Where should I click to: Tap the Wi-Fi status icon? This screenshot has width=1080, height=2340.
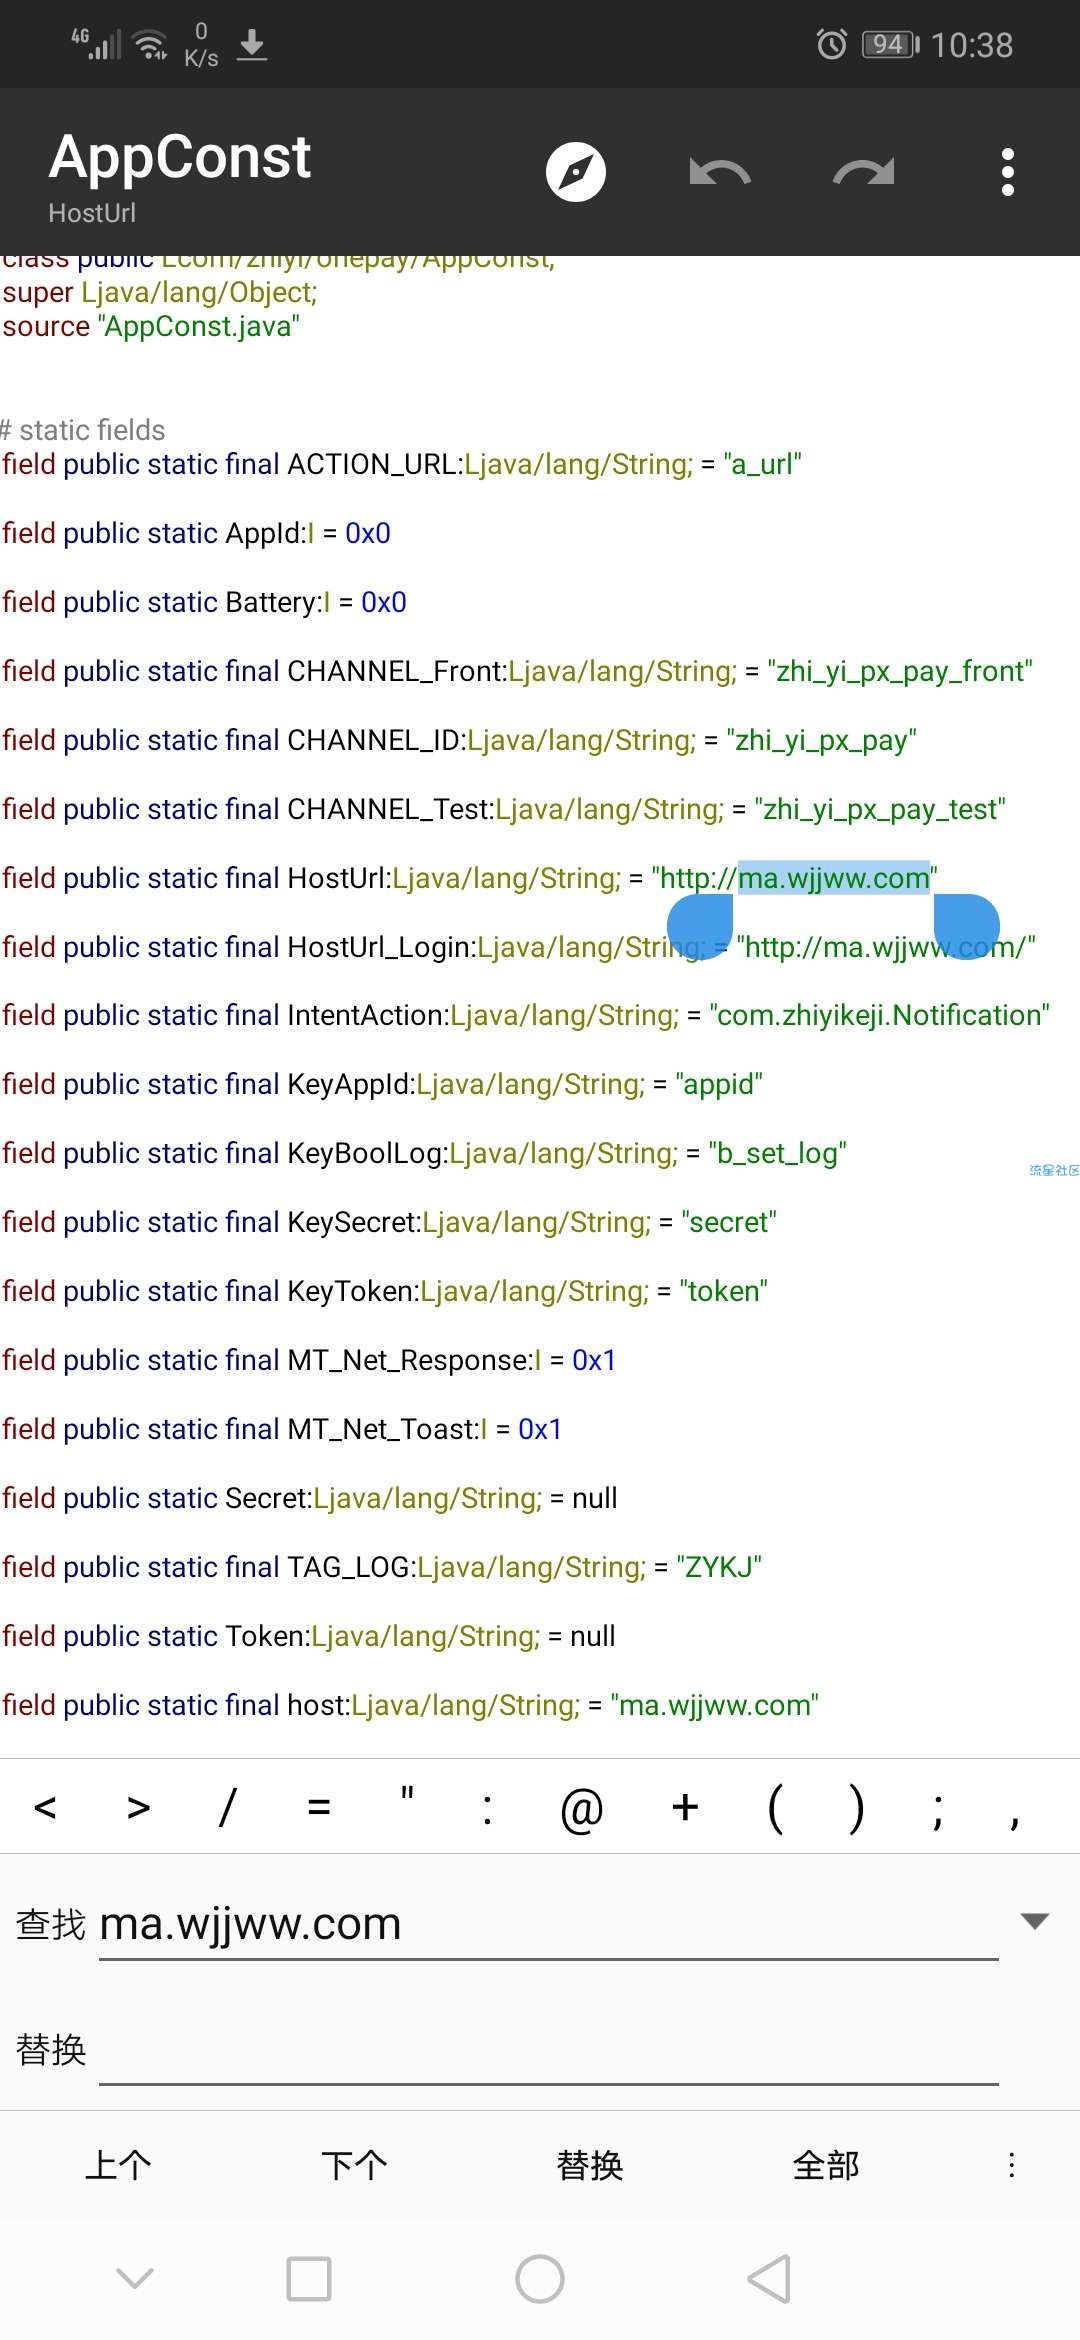pyautogui.click(x=151, y=44)
